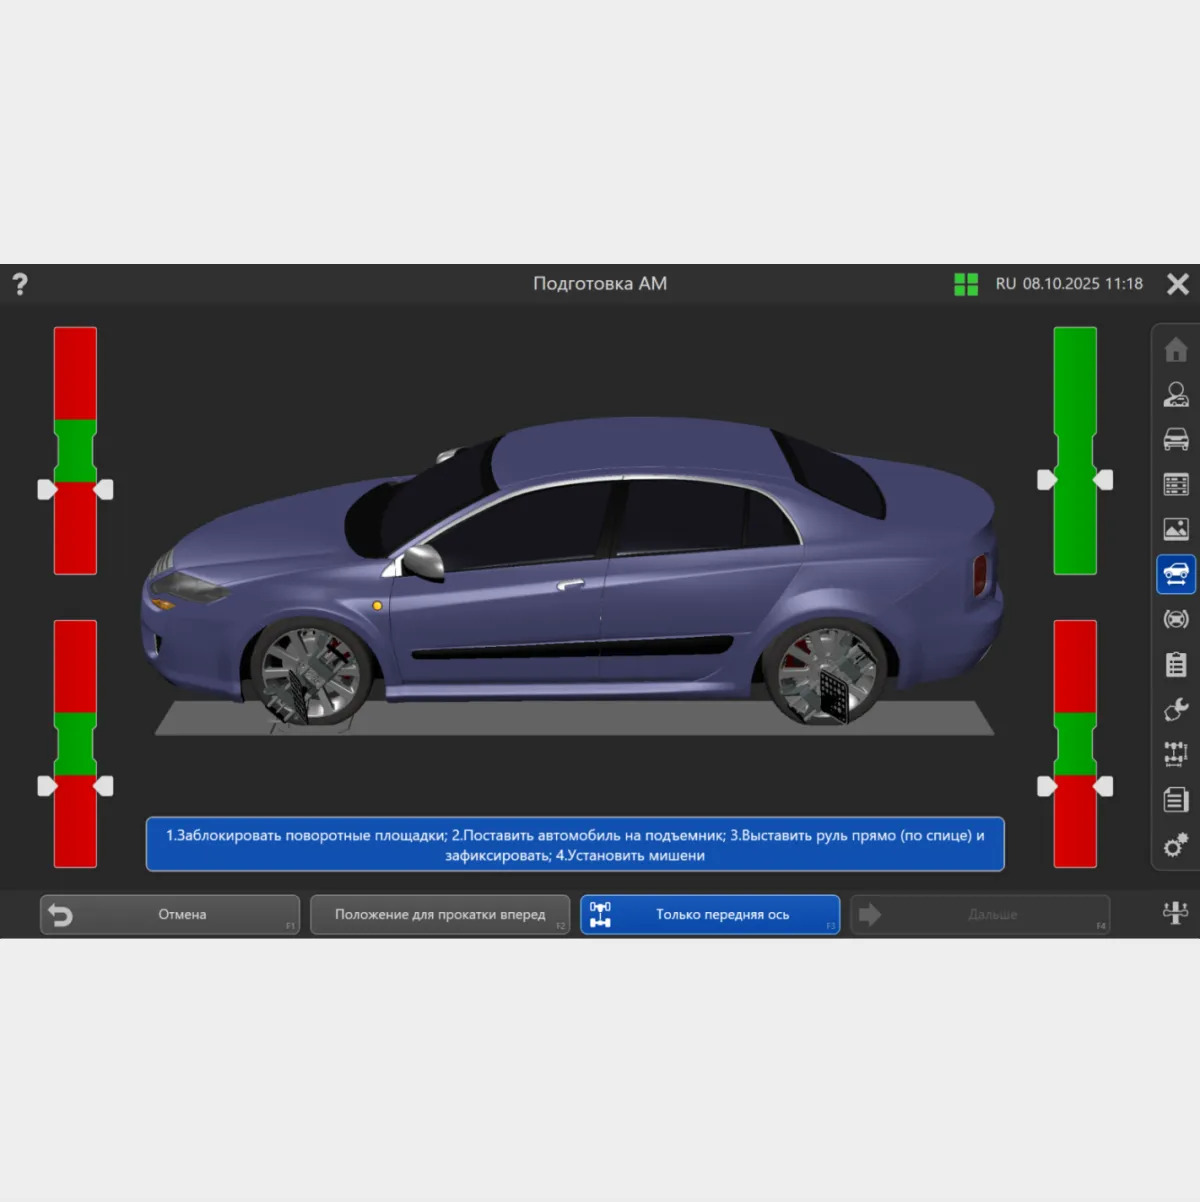Click lift control icon at bottom right
The image size is (1200, 1202).
point(1175,913)
